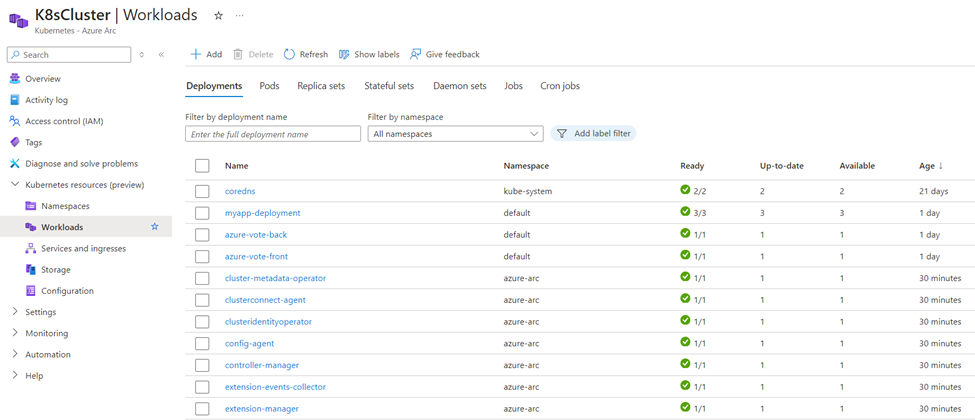975x420 pixels.
Task: Expand the Monitoring section
Action: [x=15, y=333]
